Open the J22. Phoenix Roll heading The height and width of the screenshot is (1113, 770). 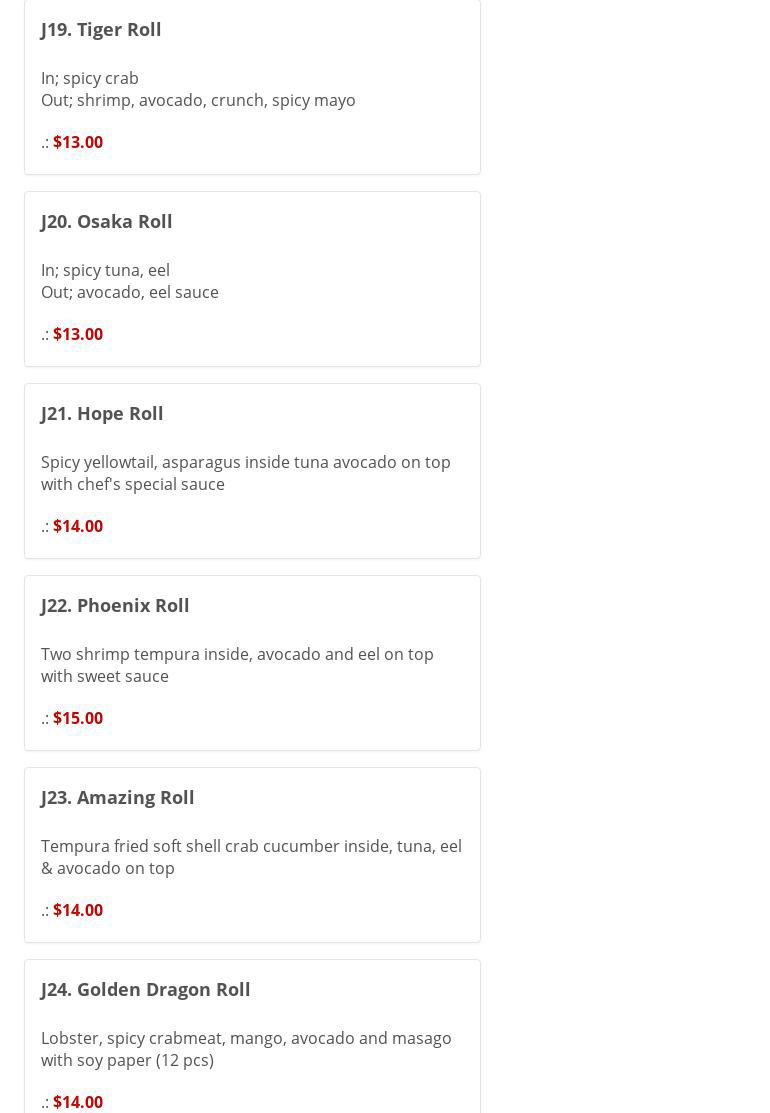115,605
